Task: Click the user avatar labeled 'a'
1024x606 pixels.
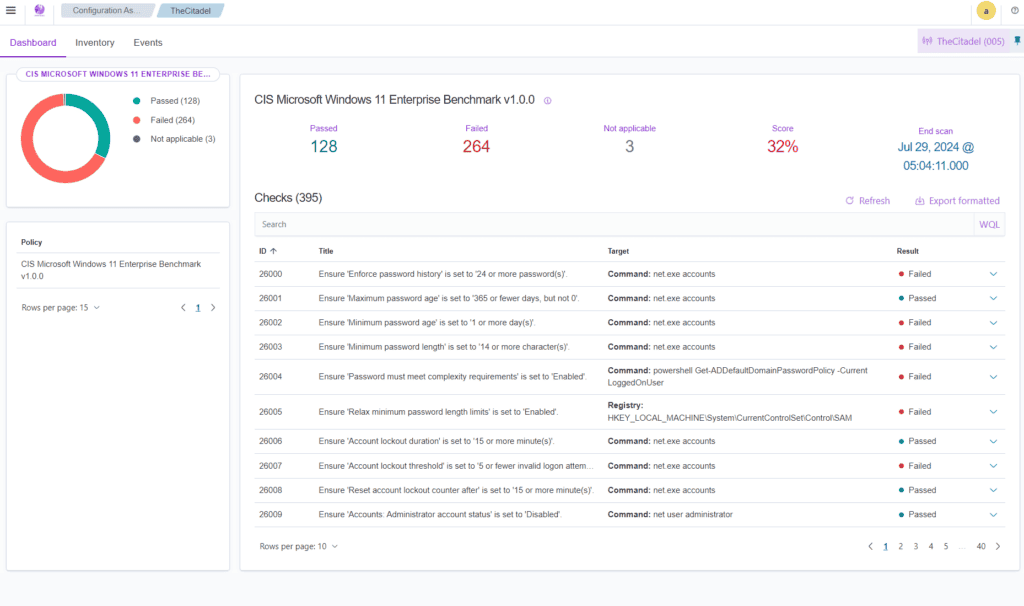Action: click(984, 10)
